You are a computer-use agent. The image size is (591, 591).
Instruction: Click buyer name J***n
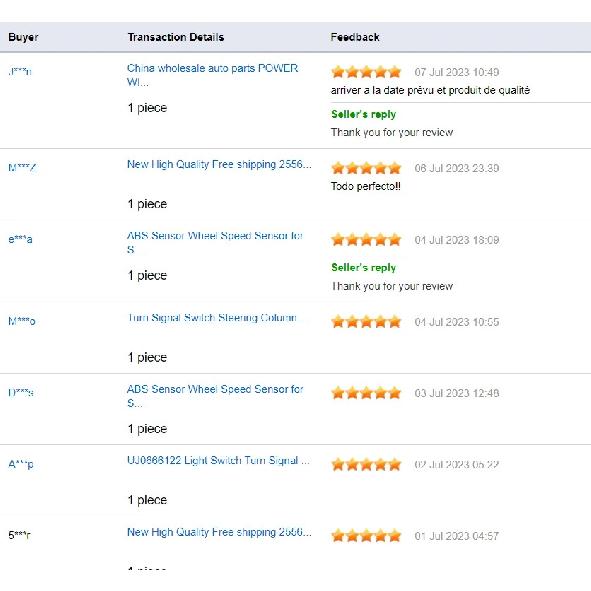[20, 71]
